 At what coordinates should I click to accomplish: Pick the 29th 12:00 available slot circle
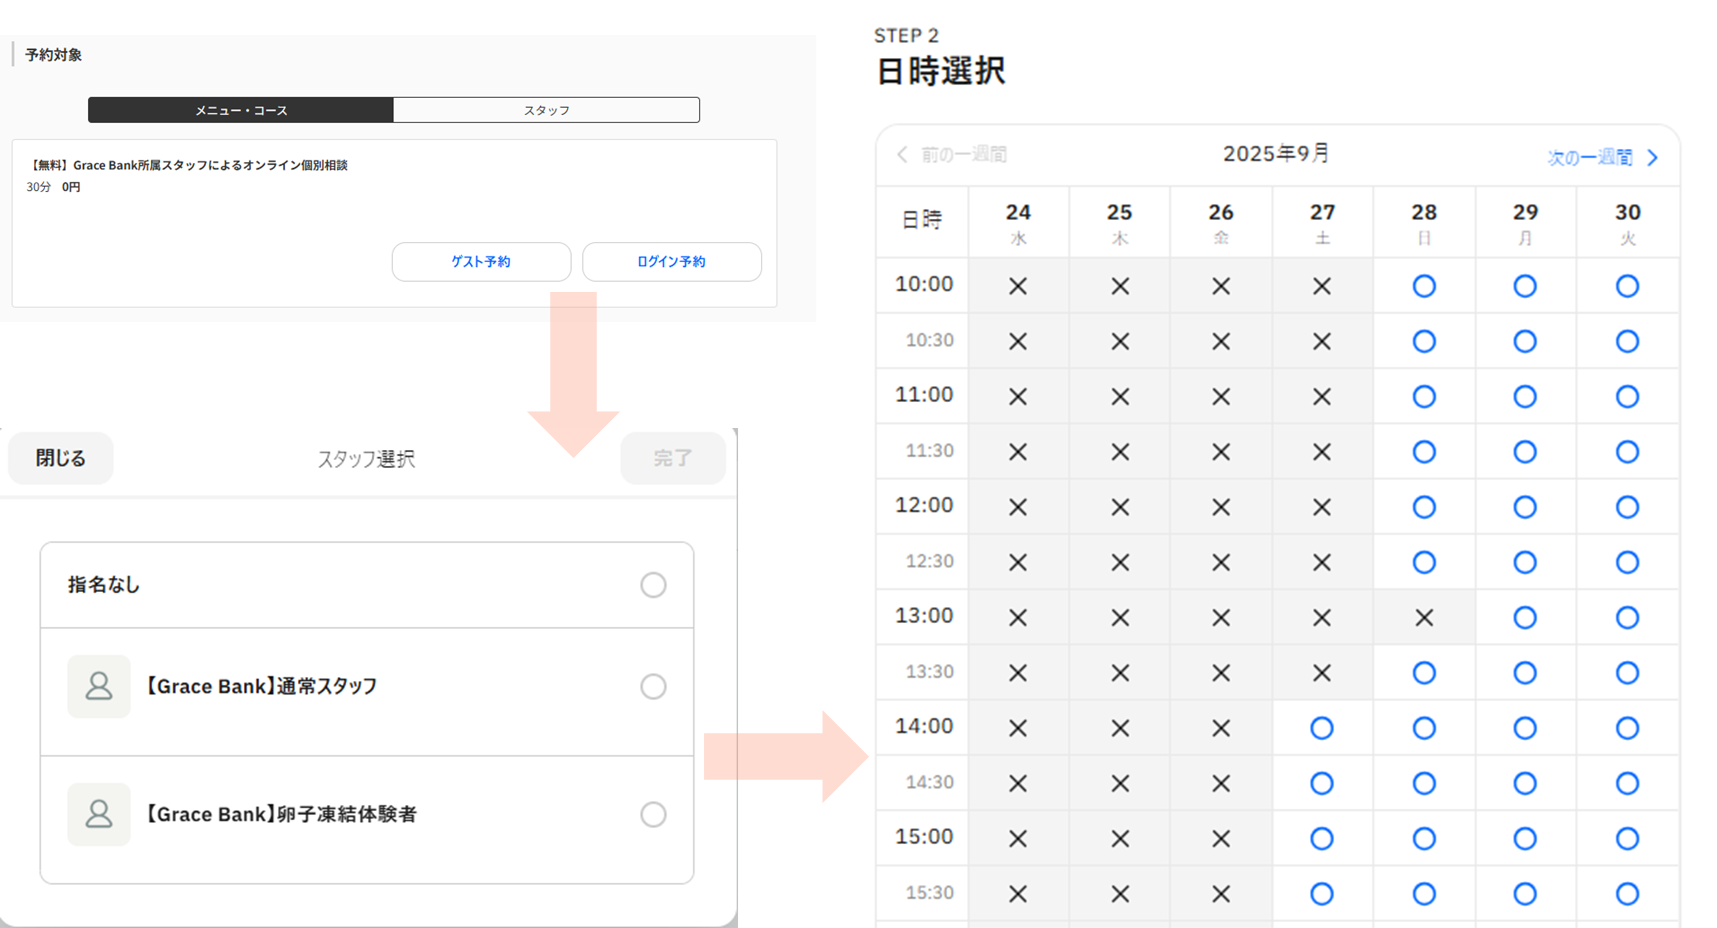1524,507
